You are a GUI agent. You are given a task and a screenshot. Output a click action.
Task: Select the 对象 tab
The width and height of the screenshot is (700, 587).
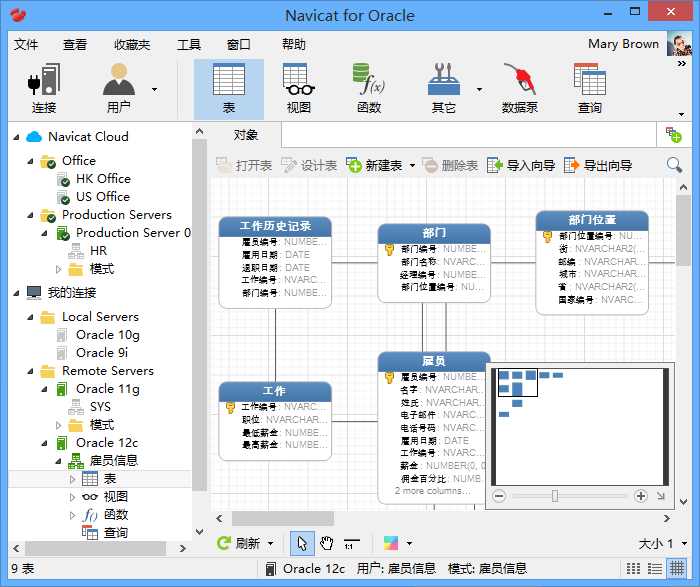[246, 135]
